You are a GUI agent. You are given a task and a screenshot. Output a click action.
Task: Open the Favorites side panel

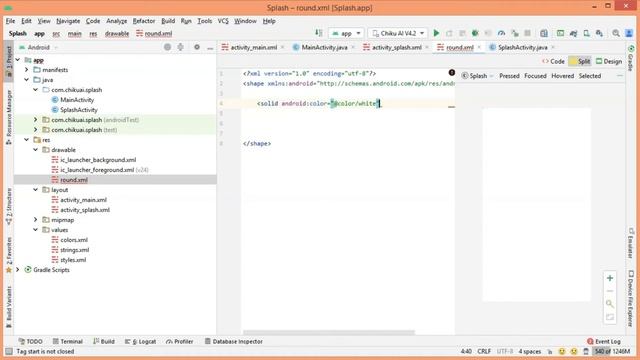tap(9, 255)
